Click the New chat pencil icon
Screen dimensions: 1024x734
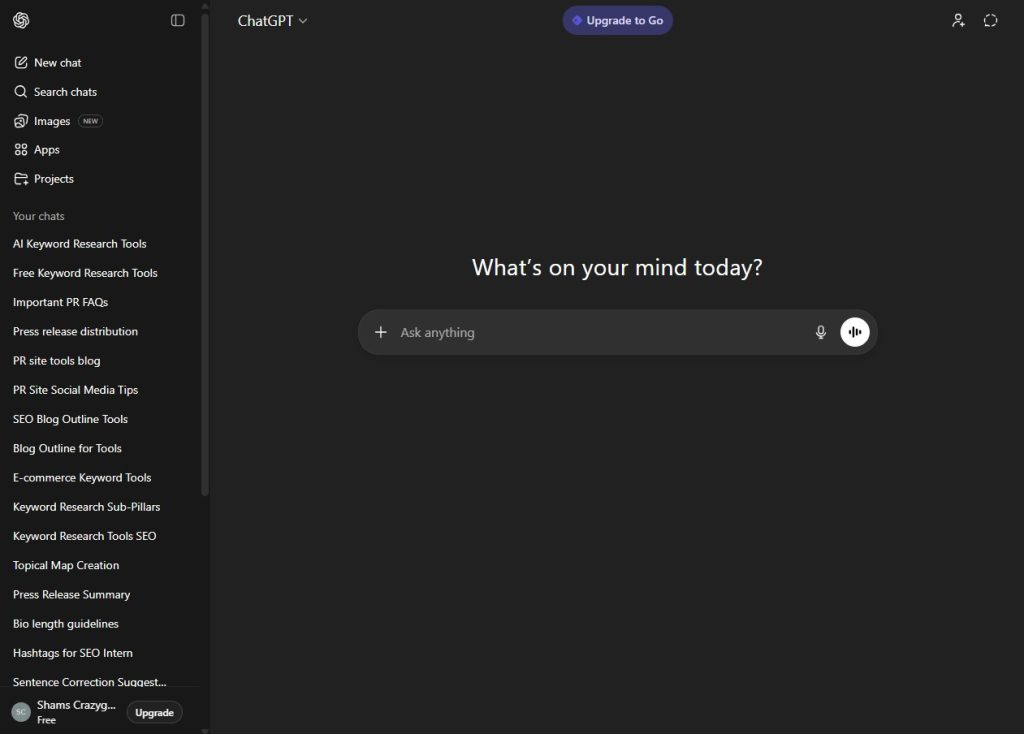point(21,63)
